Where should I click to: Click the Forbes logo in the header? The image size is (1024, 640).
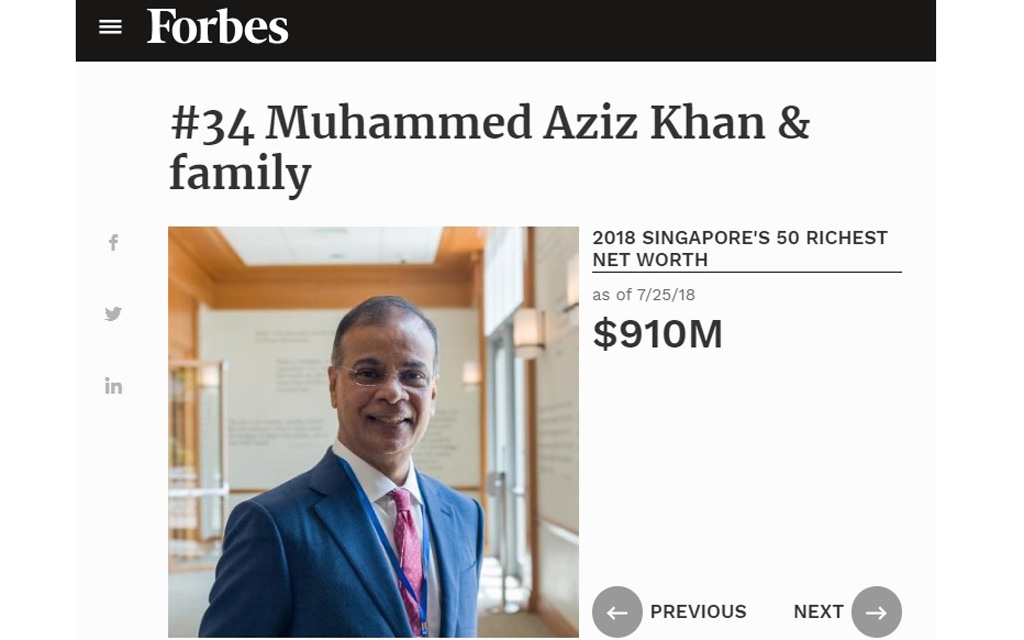[216, 28]
